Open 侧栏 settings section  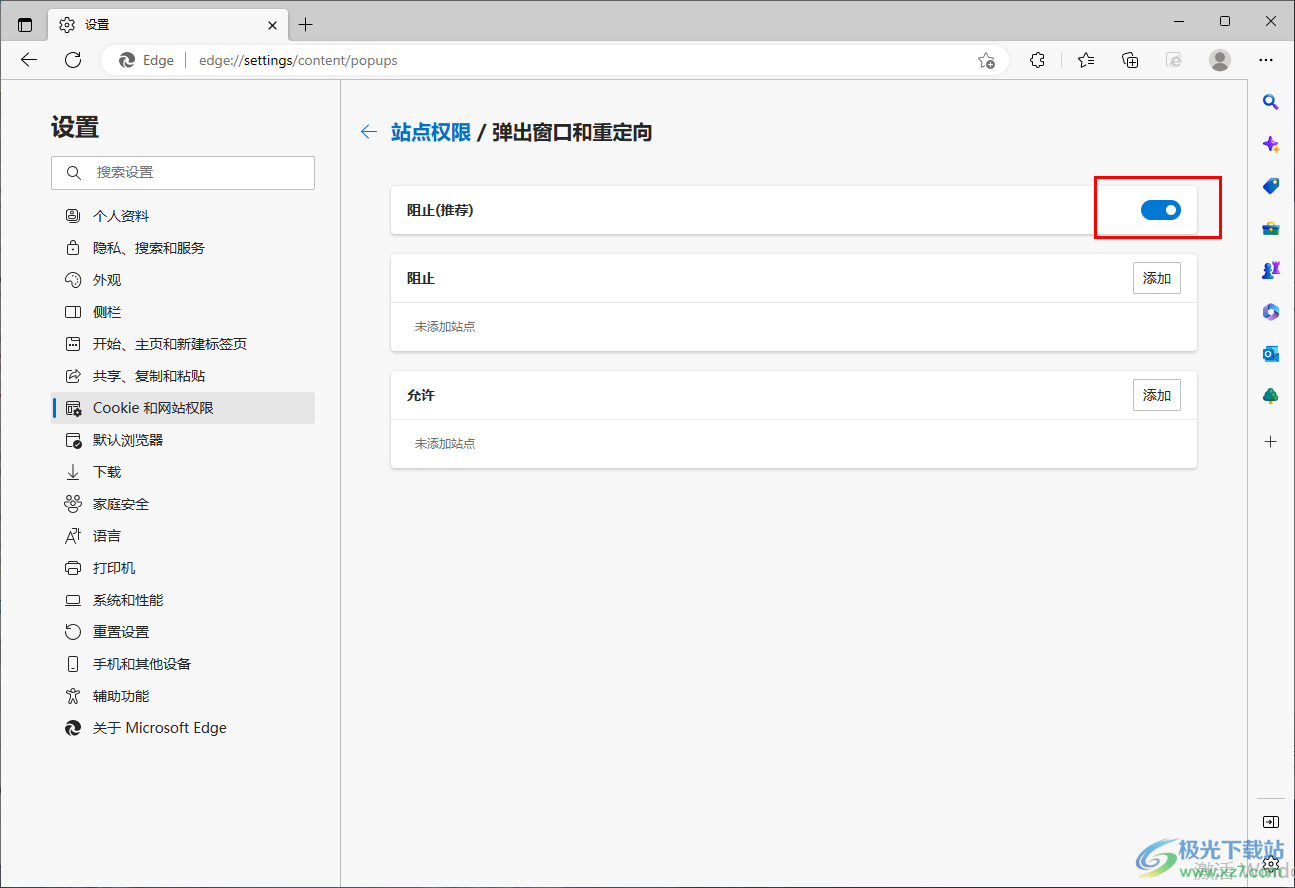(183, 312)
